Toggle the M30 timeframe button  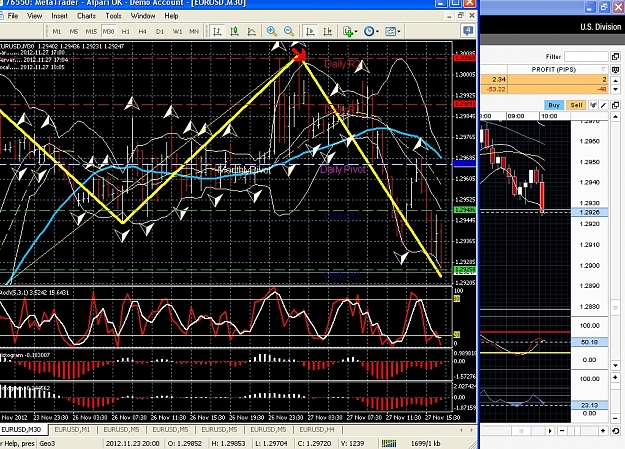point(108,32)
